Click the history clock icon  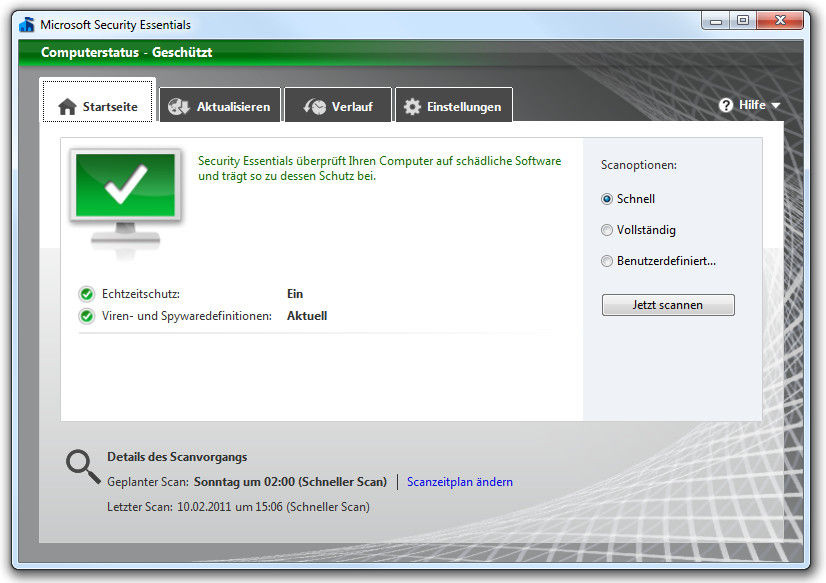click(314, 107)
